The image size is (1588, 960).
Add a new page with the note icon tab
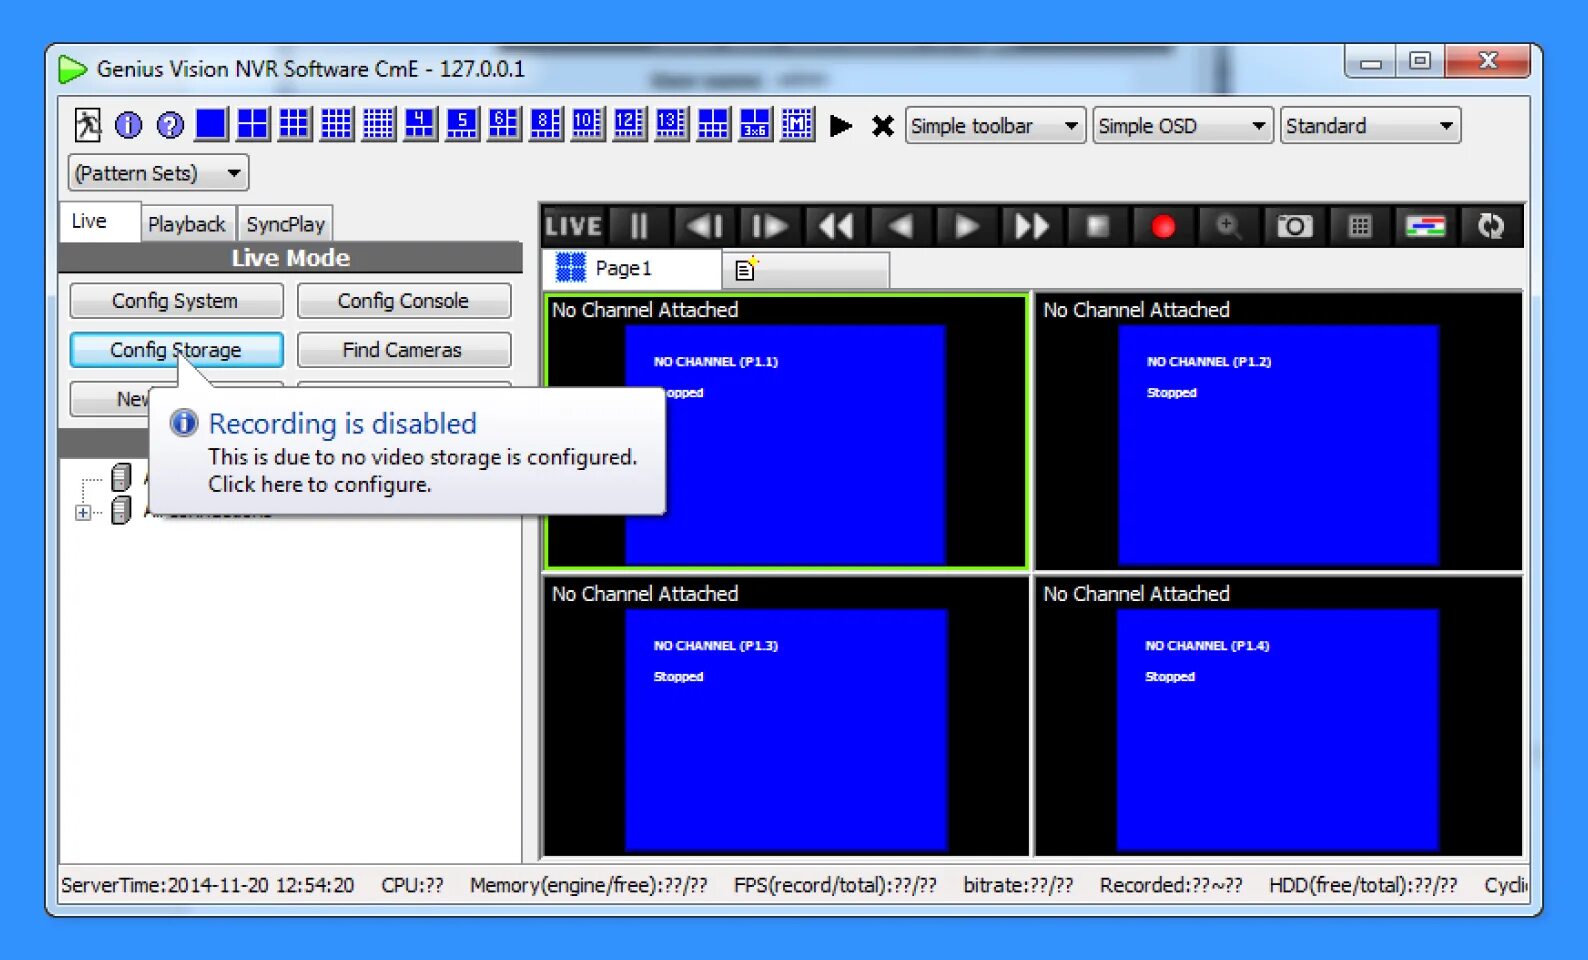747,269
